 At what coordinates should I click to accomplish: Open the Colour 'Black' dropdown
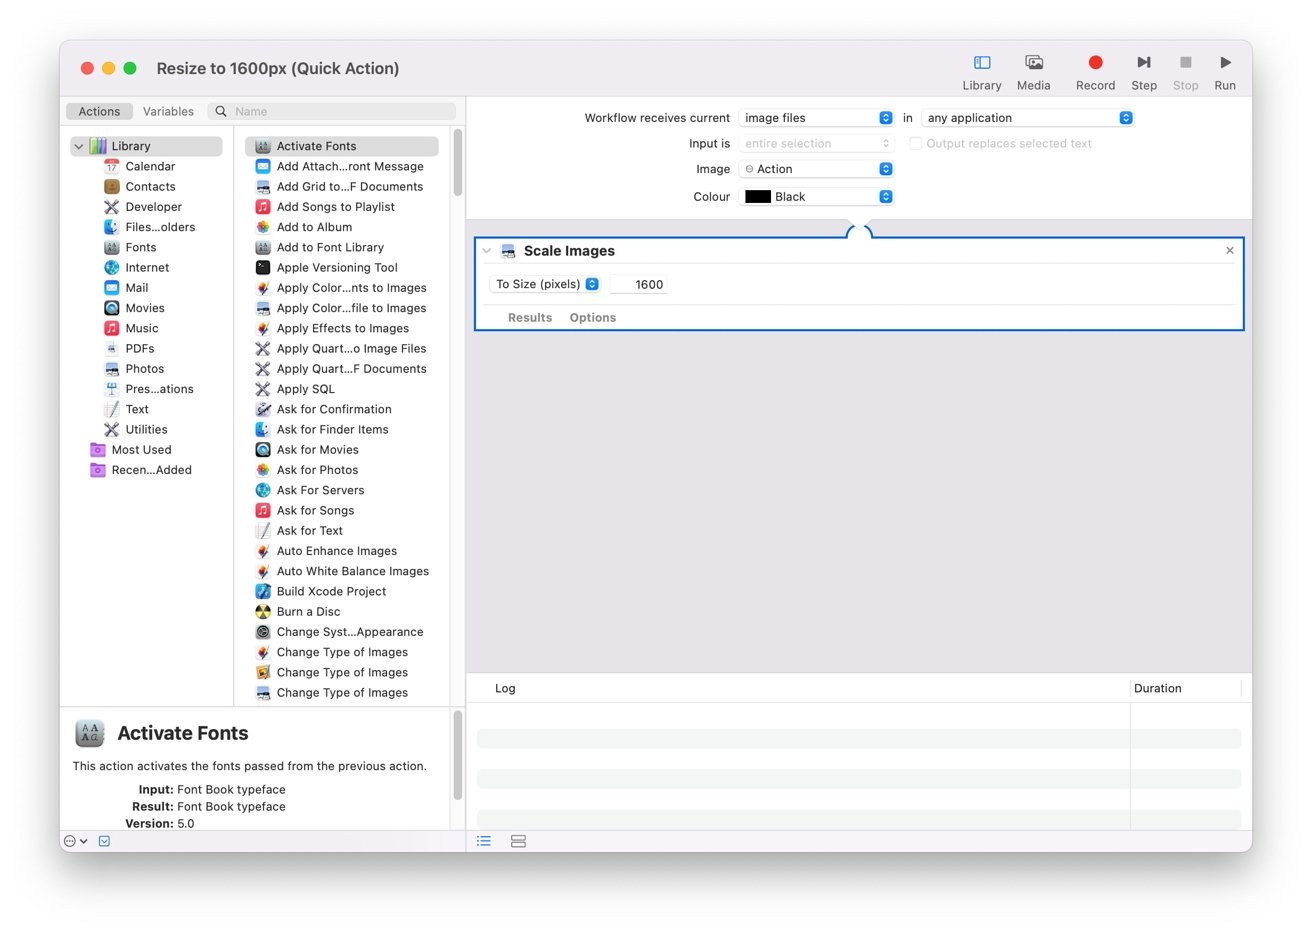coord(816,197)
